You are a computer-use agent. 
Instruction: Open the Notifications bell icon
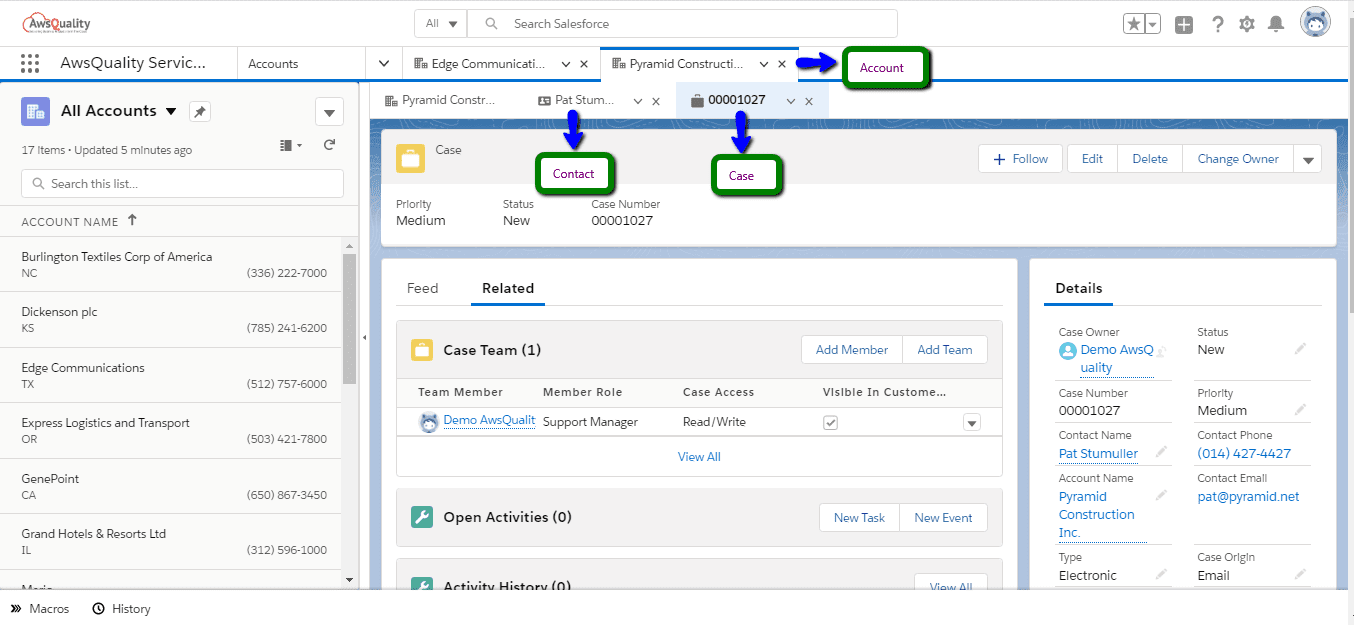pos(1276,24)
